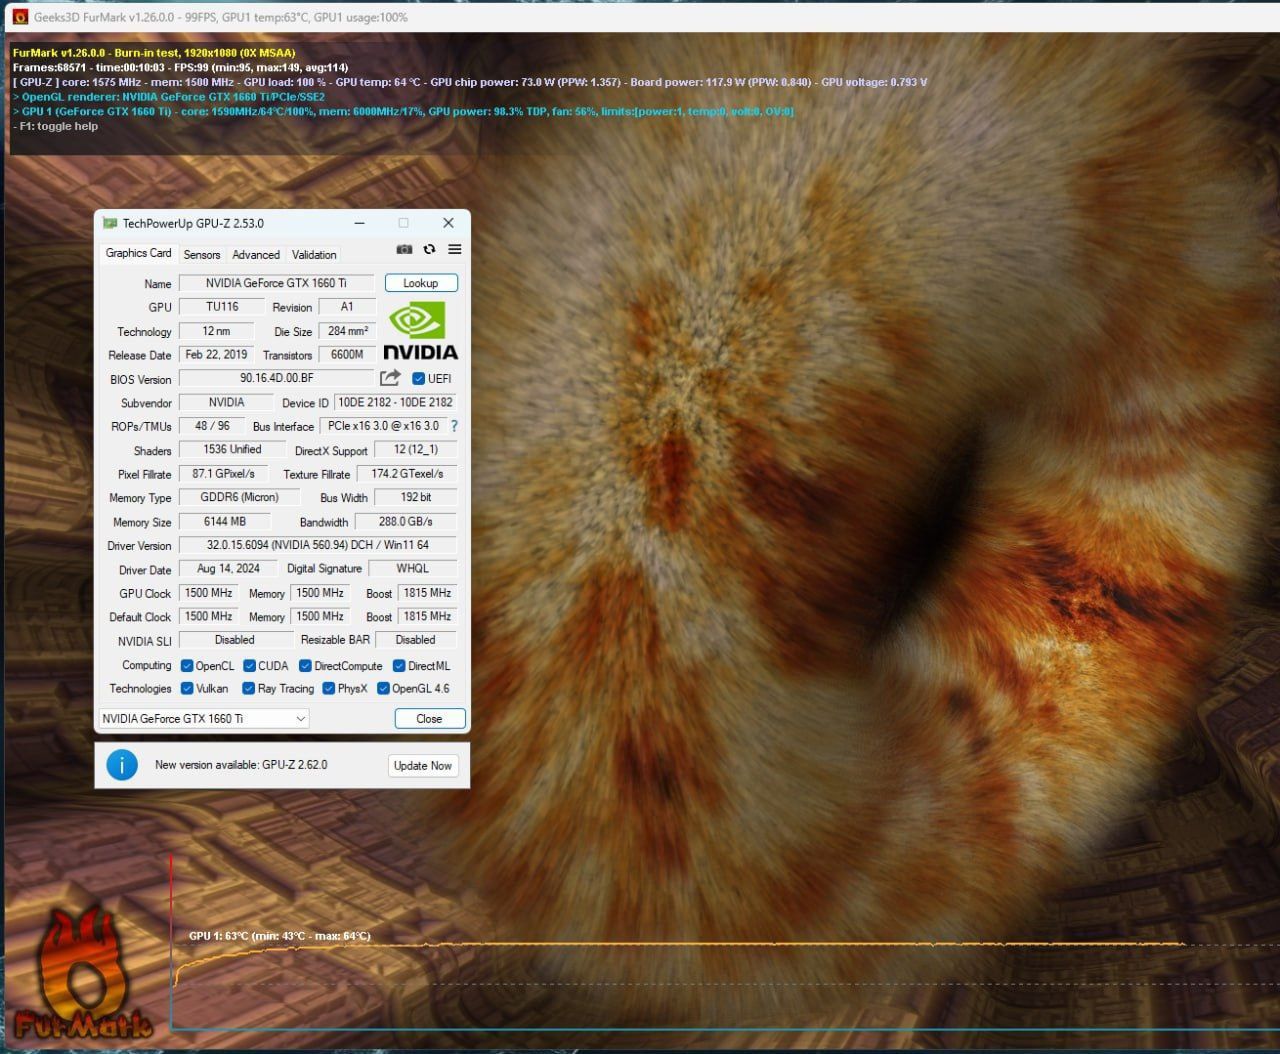Switch to the Sensors tab
1280x1054 pixels.
point(202,255)
